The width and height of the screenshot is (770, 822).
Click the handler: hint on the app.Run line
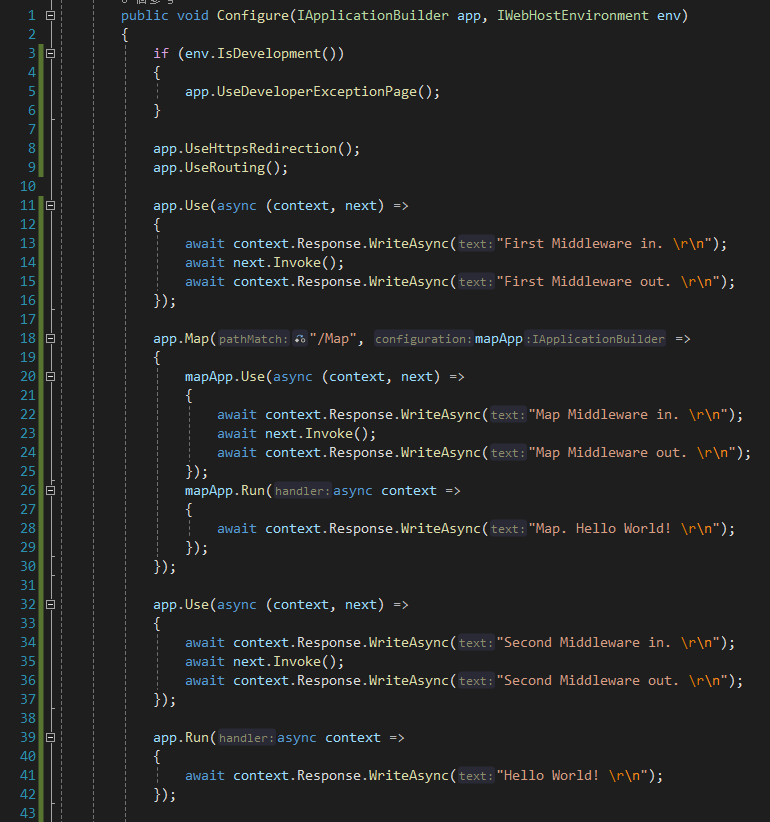pyautogui.click(x=246, y=738)
